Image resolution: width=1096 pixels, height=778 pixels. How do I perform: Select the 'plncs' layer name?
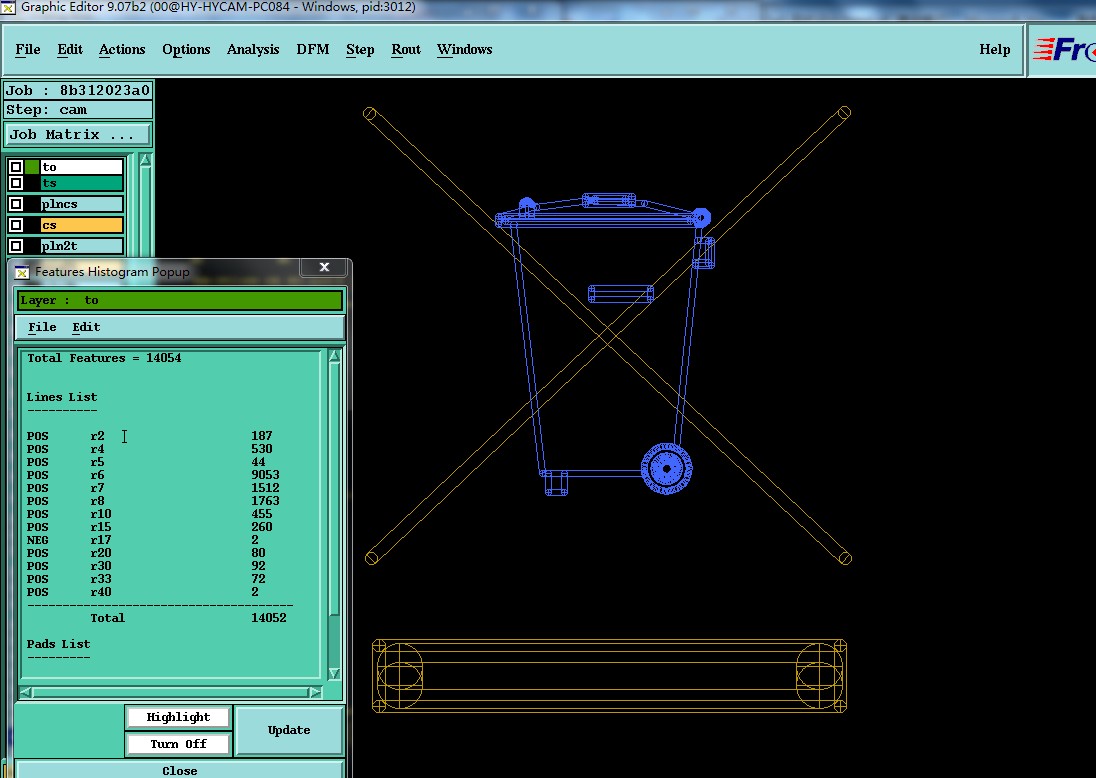pos(81,204)
